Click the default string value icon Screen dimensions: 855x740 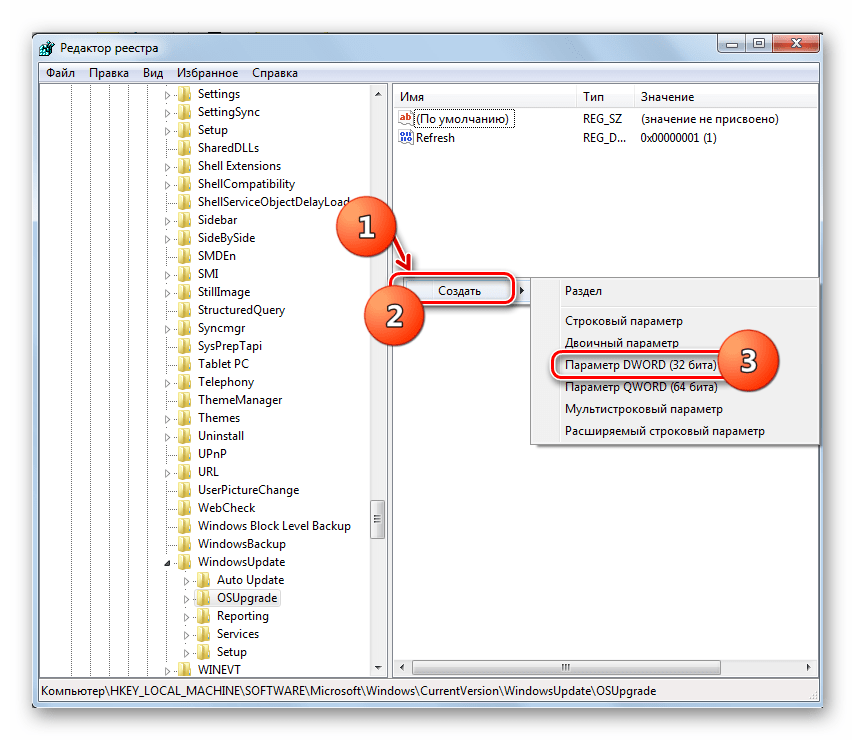[406, 119]
